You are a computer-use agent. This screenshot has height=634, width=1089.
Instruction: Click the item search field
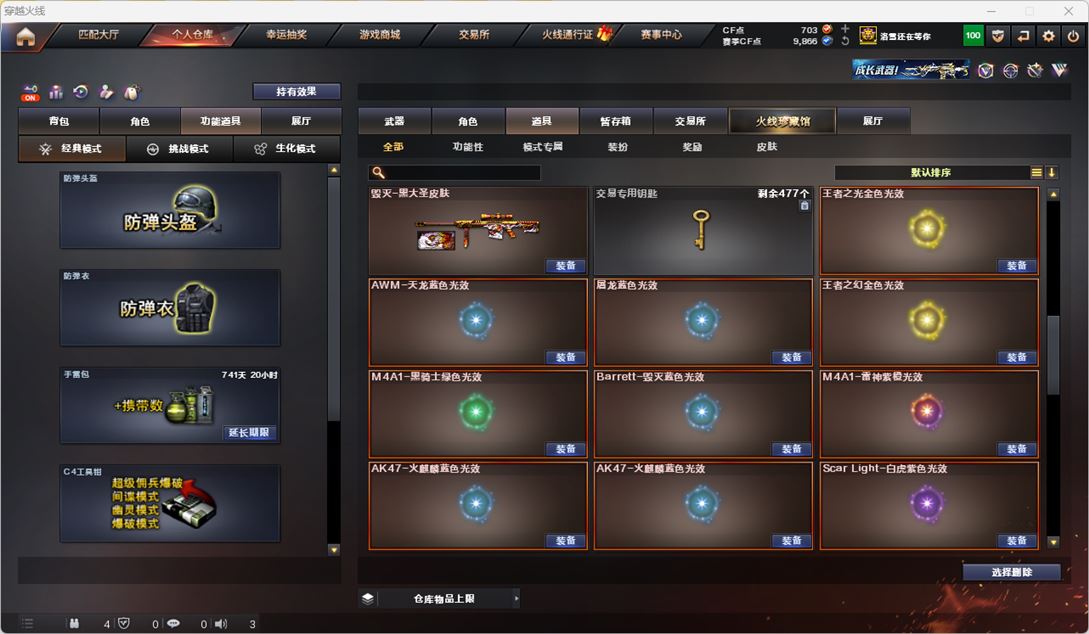[x=454, y=172]
